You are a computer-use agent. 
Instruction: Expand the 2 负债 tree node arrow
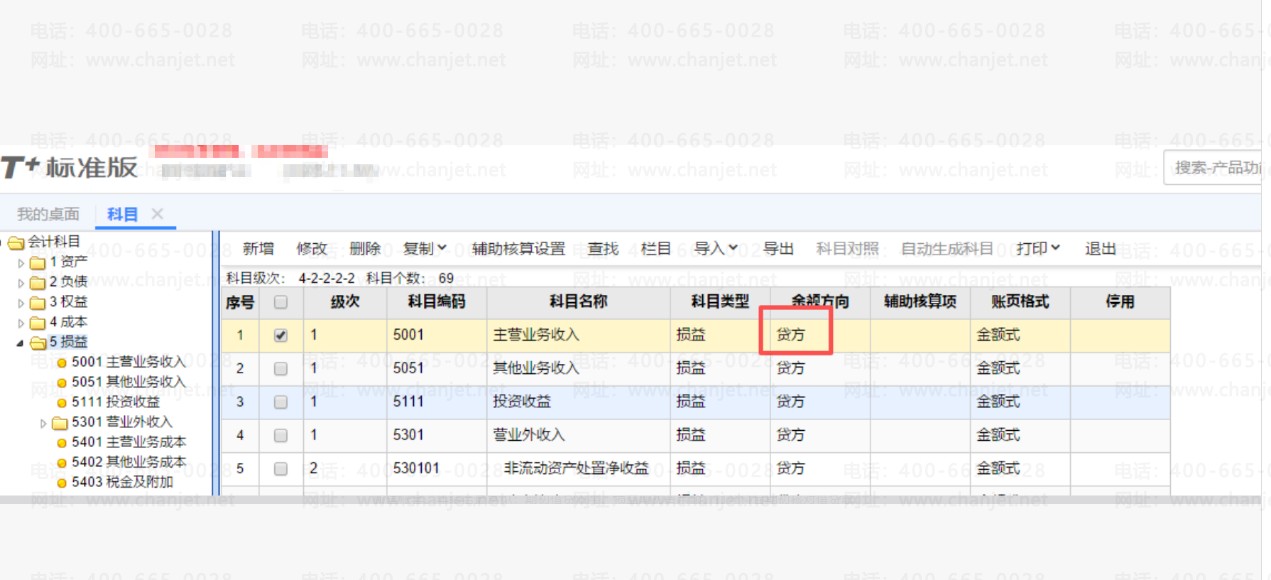coord(21,282)
